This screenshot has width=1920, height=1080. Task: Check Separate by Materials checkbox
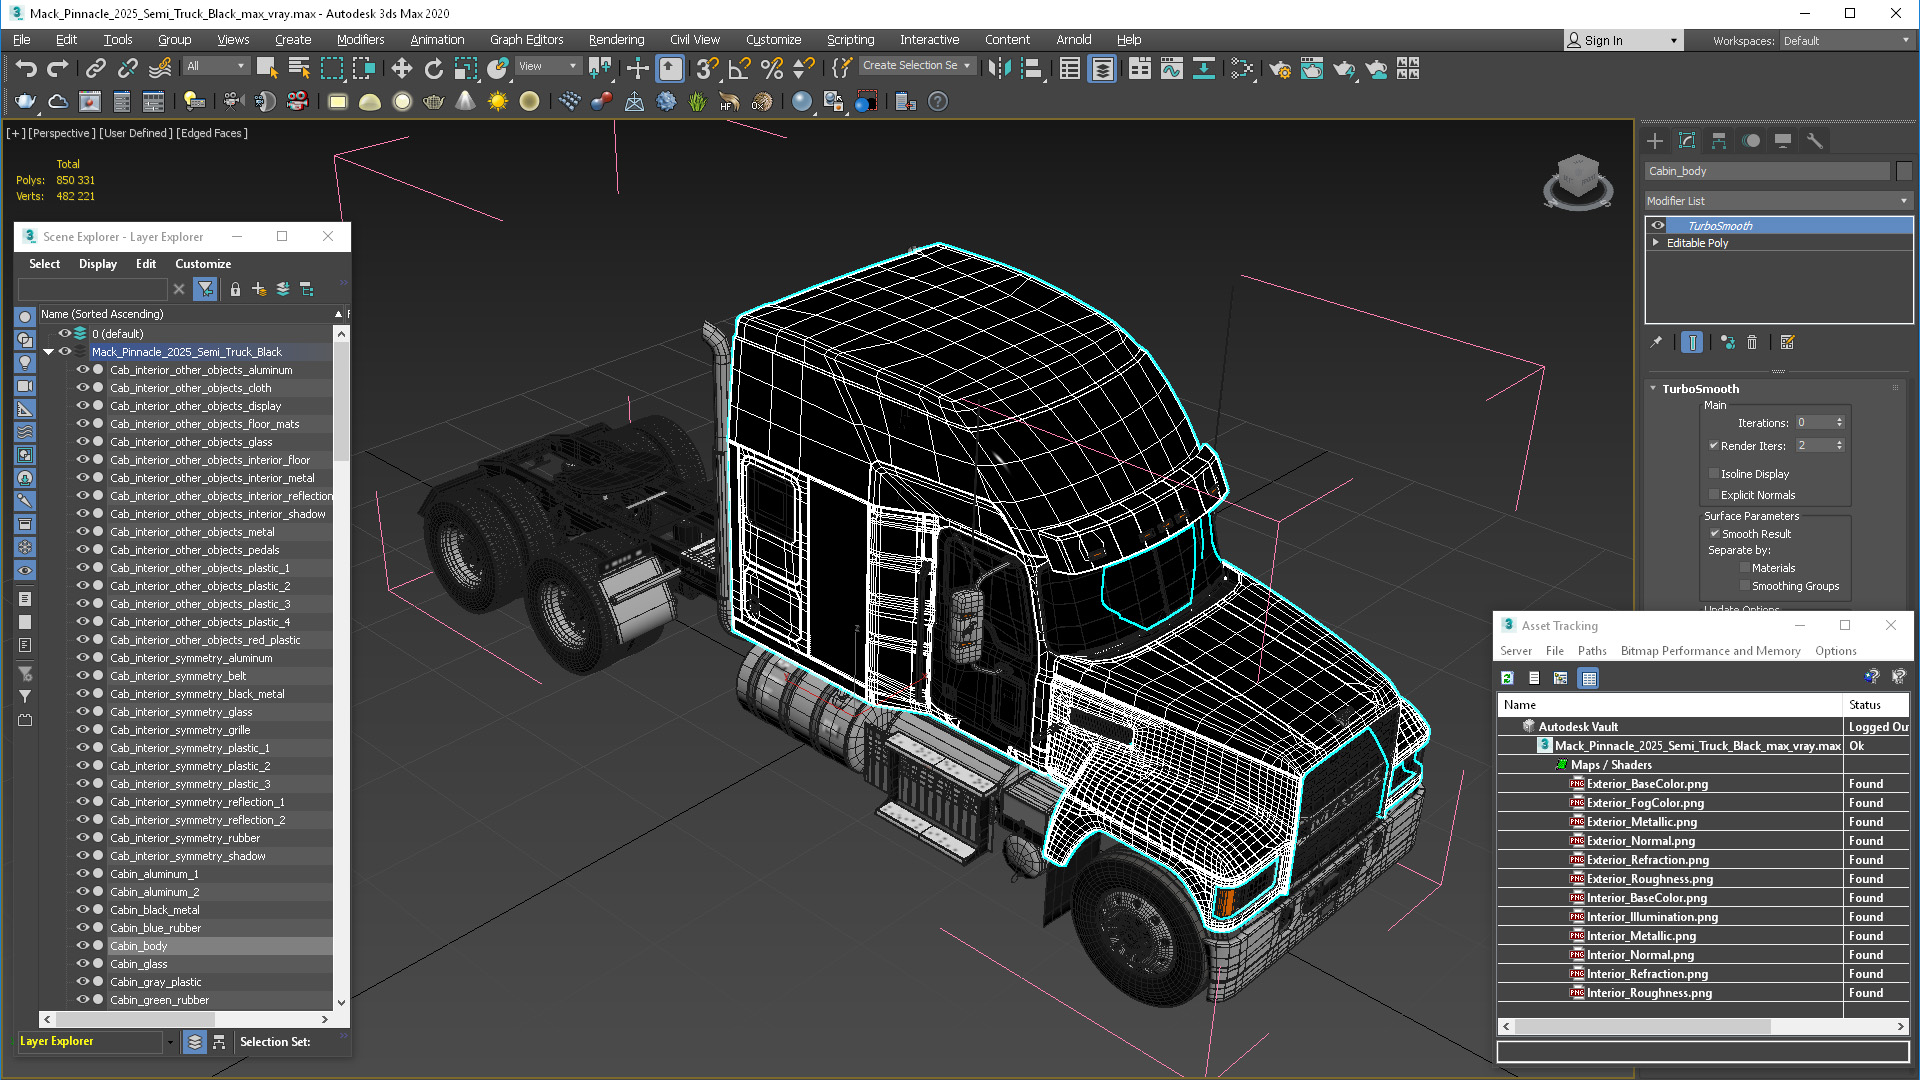tap(1745, 568)
